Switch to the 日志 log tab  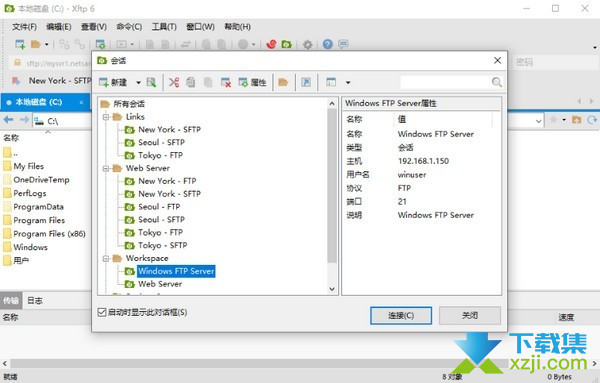pyautogui.click(x=35, y=301)
